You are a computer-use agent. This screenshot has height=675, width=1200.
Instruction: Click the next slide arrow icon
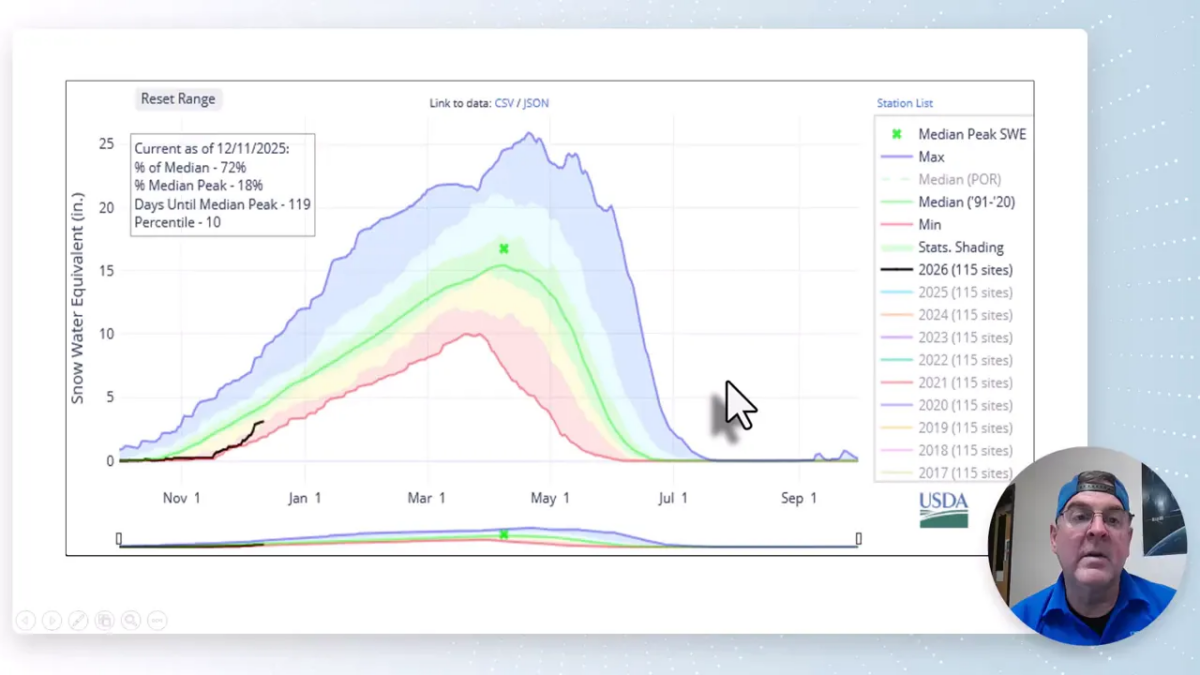click(52, 621)
